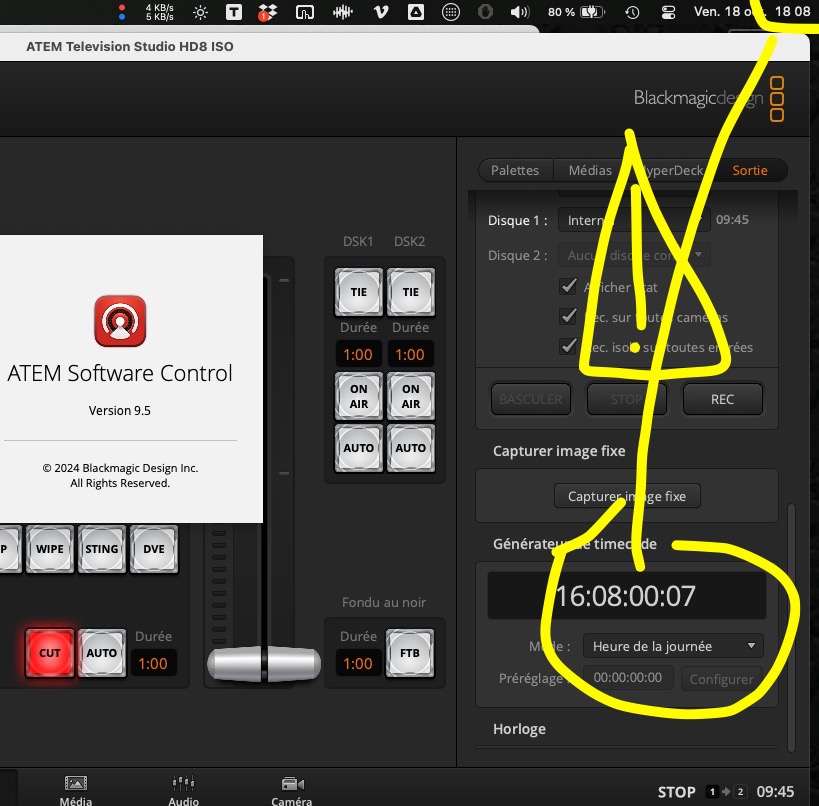Image resolution: width=819 pixels, height=806 pixels.
Task: Open the Time Machine menu bar icon
Action: pyautogui.click(x=632, y=12)
